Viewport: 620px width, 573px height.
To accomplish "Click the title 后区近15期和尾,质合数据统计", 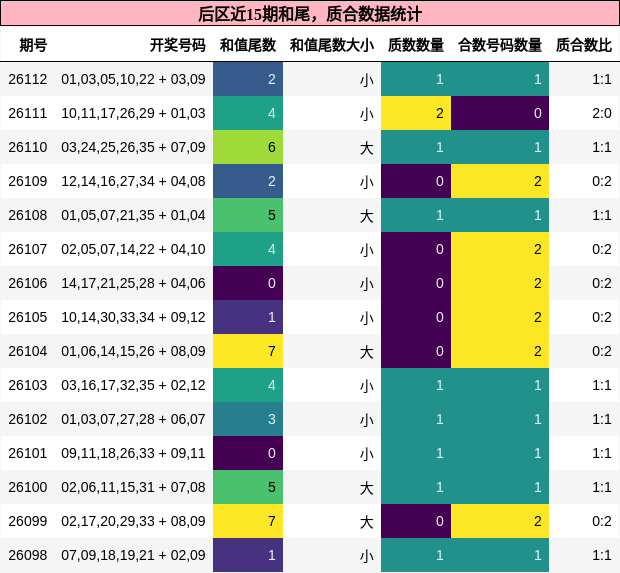I will 310,14.
